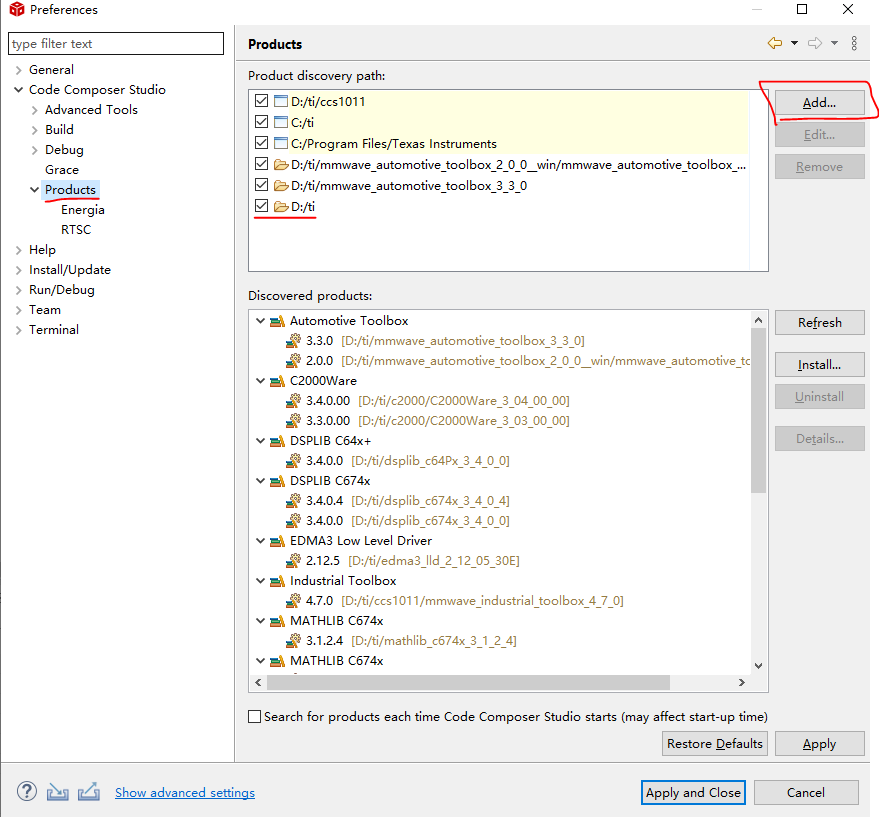Click the Apply and Close button
This screenshot has width=879, height=817.
(x=693, y=792)
